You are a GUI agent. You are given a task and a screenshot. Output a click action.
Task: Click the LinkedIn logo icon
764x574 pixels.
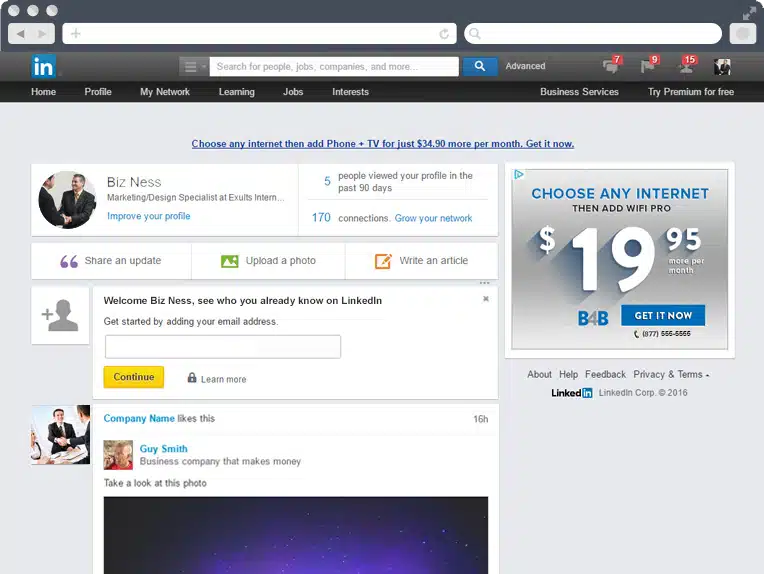[43, 66]
